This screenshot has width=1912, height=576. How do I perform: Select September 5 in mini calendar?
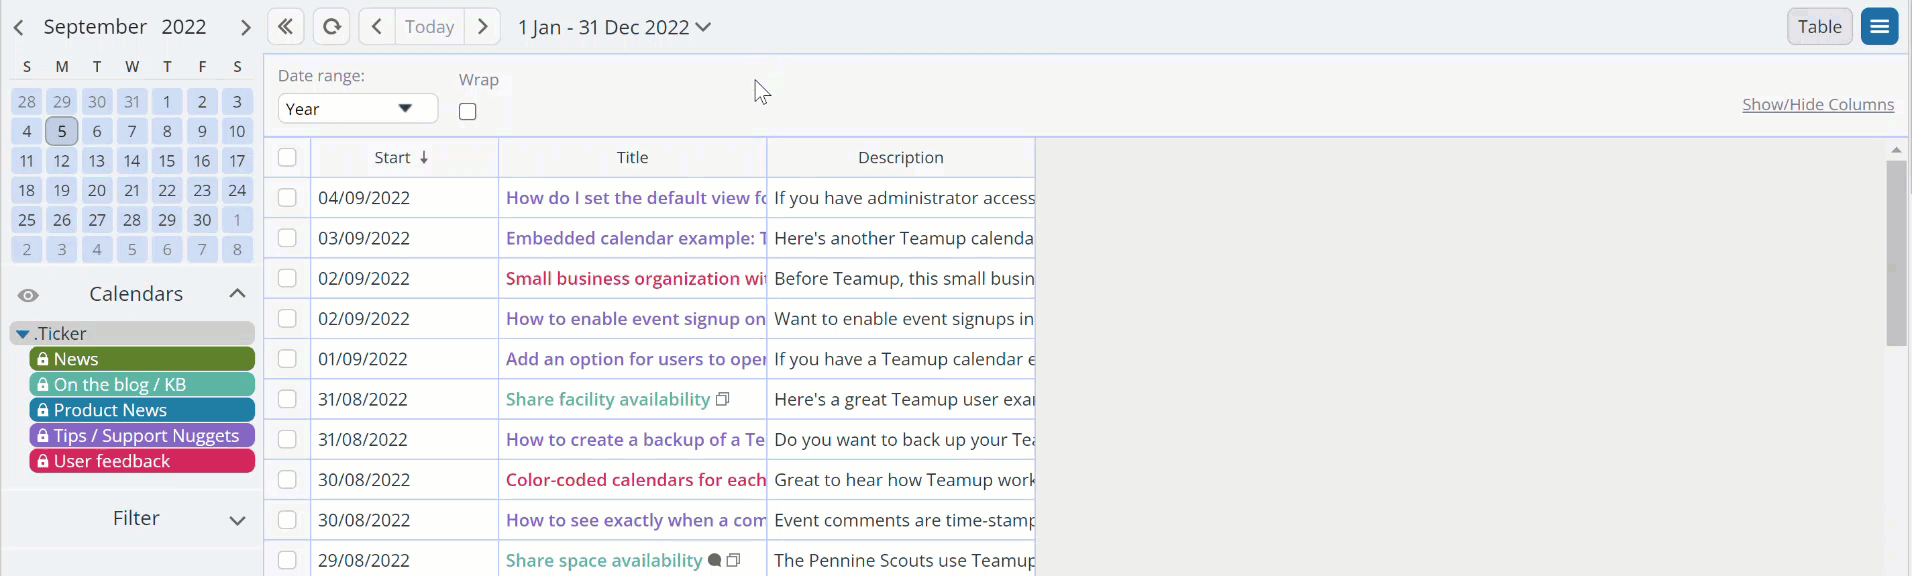coord(62,131)
